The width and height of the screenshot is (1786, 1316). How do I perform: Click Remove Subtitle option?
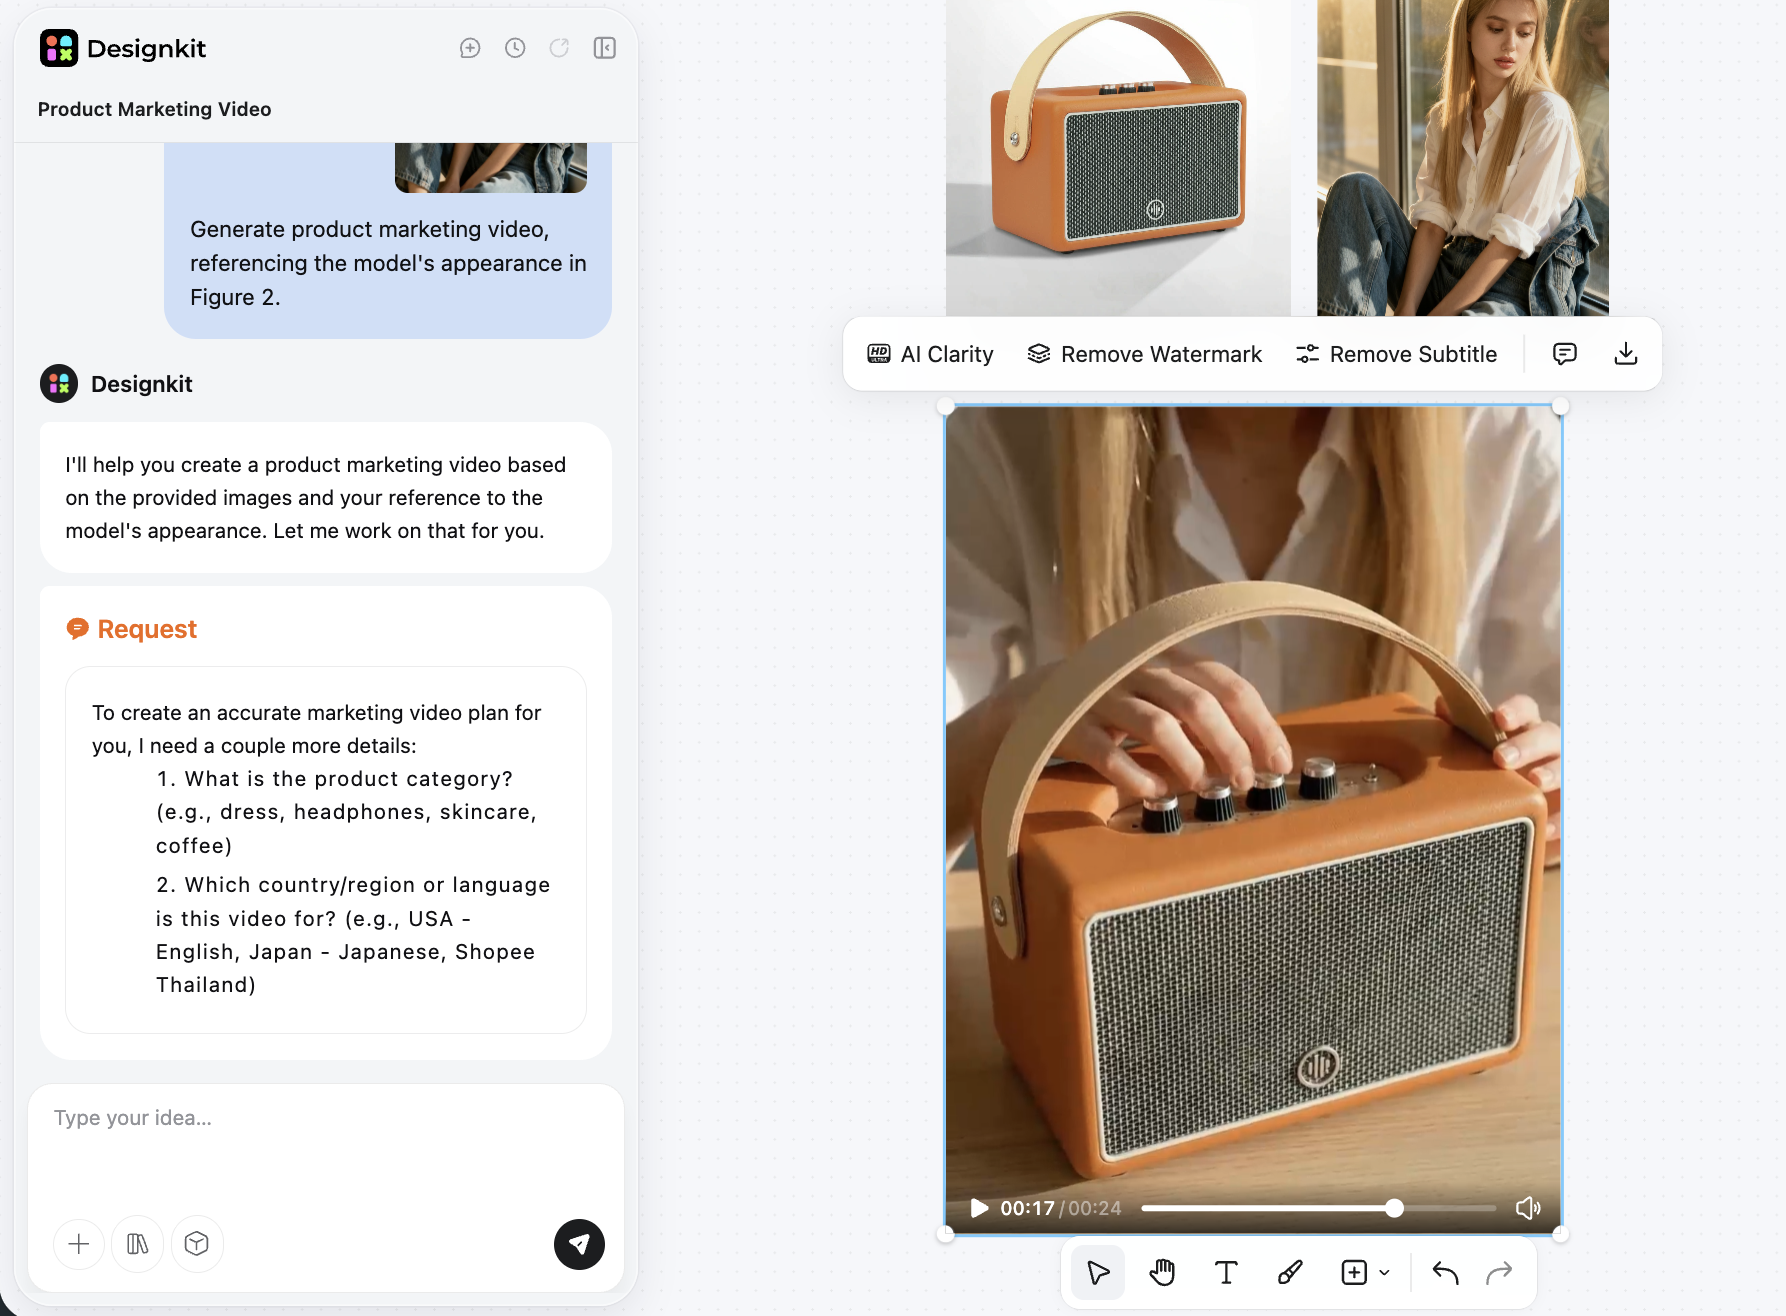pyautogui.click(x=1396, y=354)
